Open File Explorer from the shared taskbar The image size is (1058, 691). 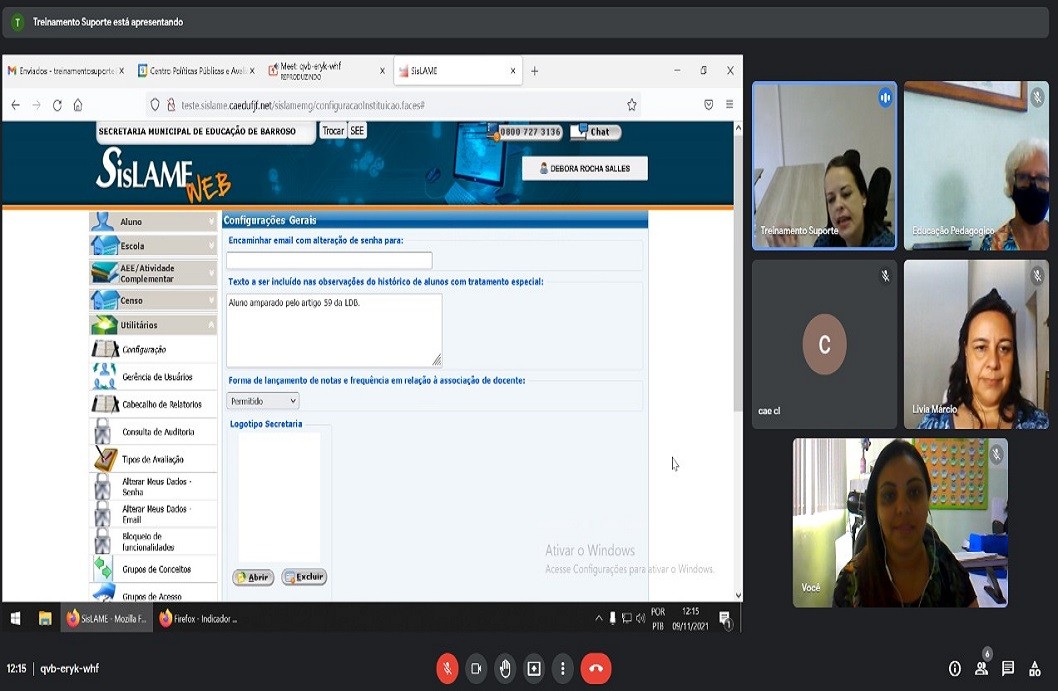[45, 618]
